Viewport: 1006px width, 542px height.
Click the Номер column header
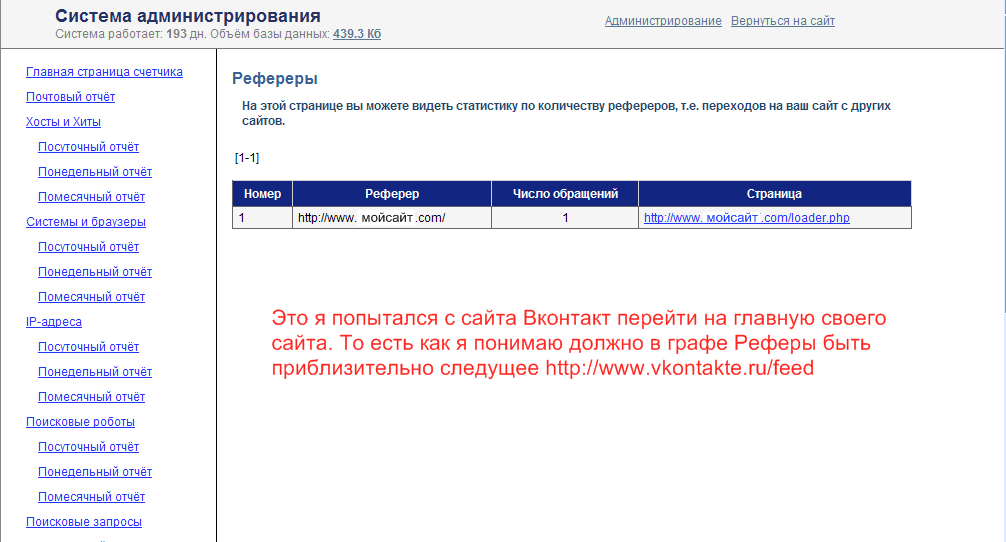click(x=262, y=194)
